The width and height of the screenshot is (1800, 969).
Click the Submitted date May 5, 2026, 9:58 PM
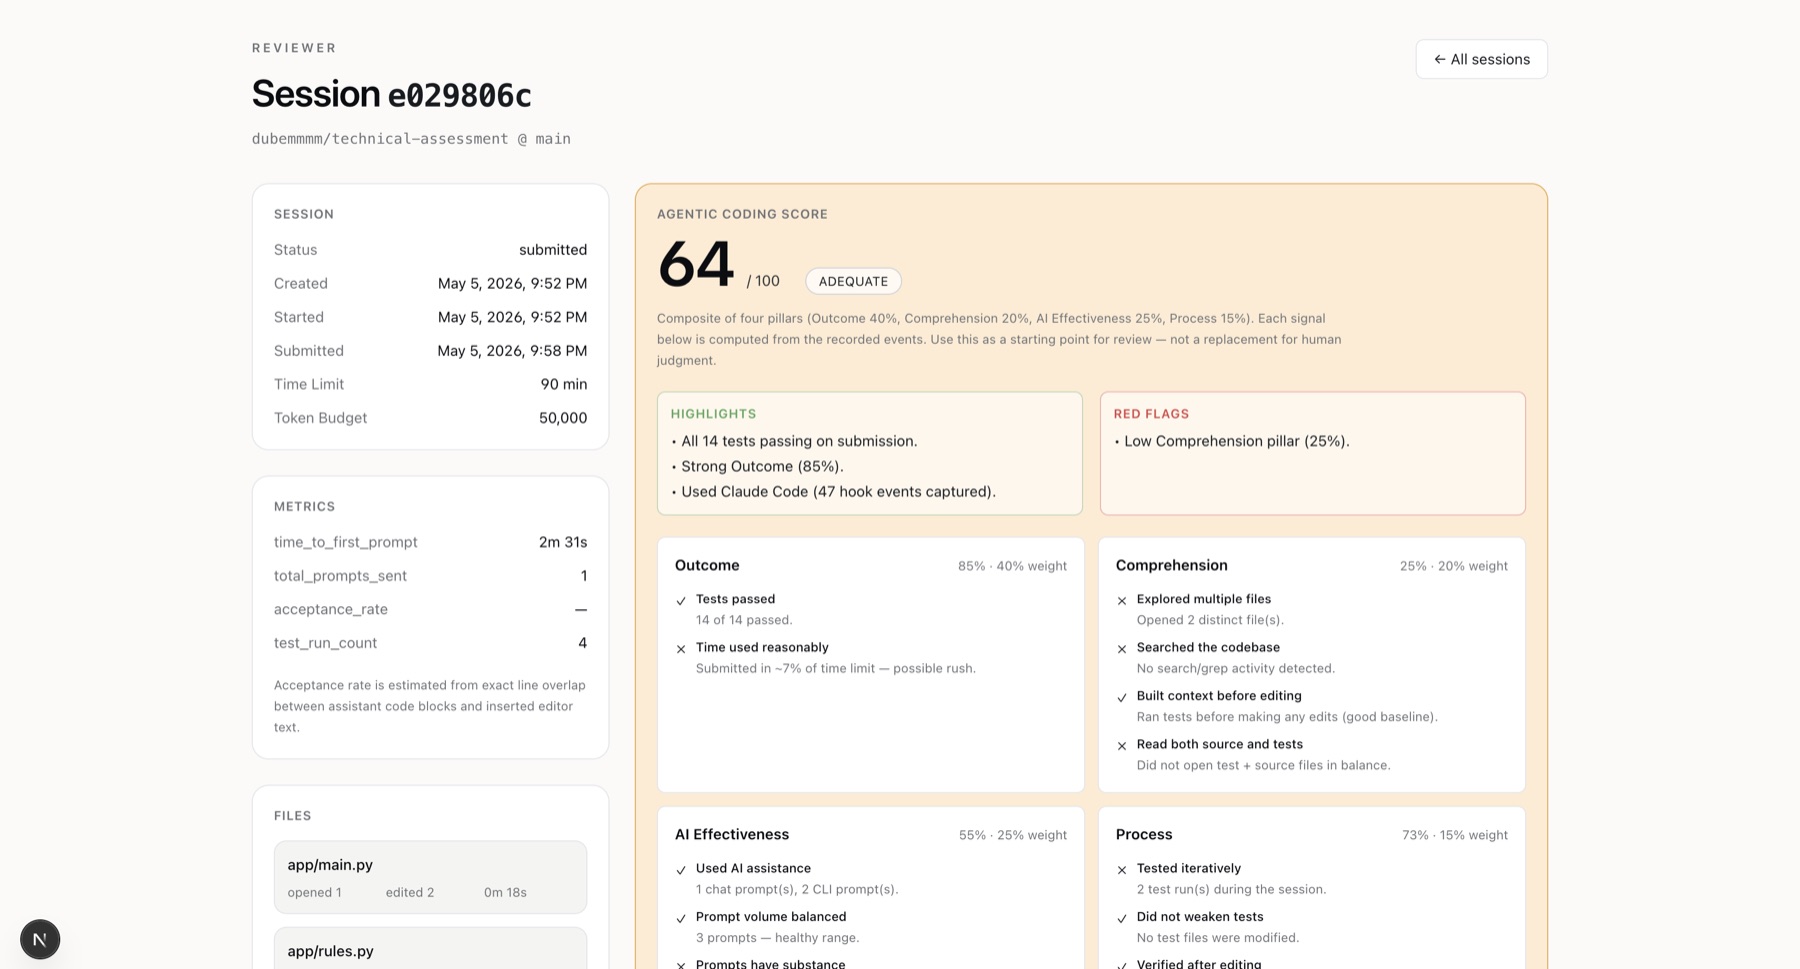[x=512, y=351]
